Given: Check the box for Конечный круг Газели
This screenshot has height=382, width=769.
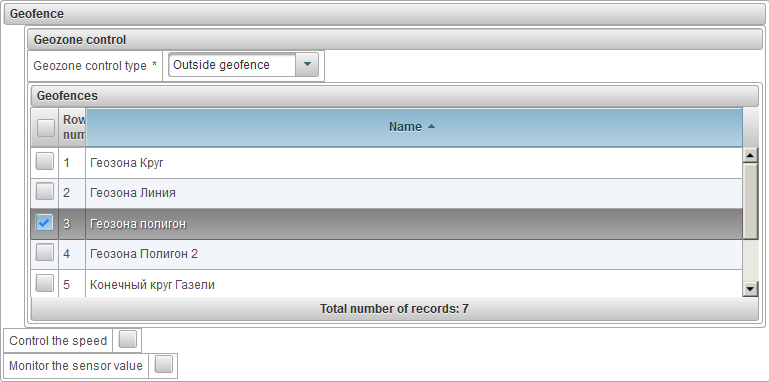Looking at the screenshot, I should (45, 283).
